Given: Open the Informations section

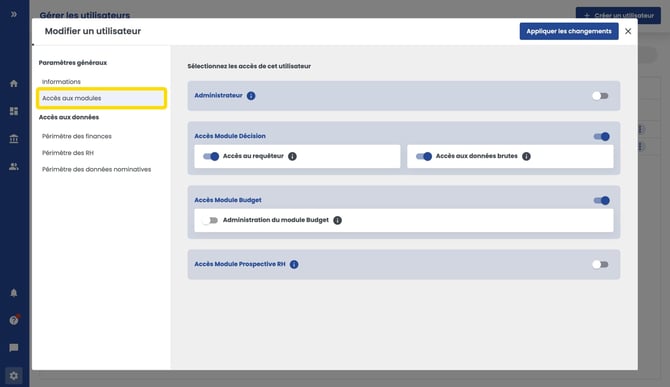Looking at the screenshot, I should (61, 82).
